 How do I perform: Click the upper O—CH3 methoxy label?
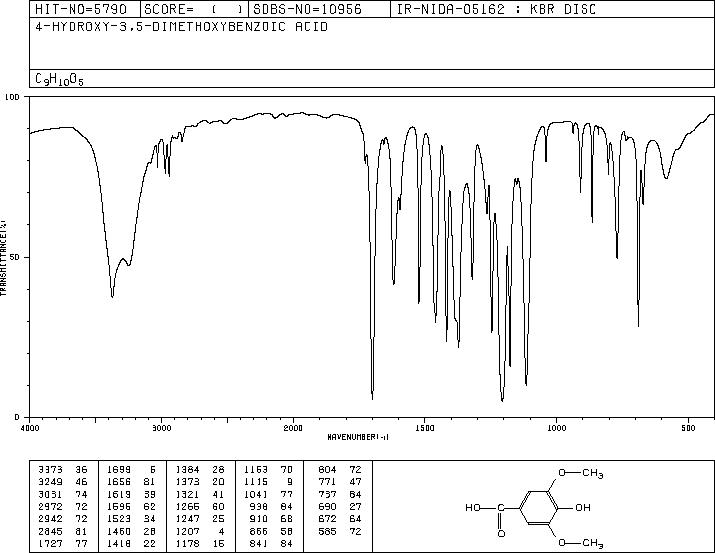coord(581,473)
